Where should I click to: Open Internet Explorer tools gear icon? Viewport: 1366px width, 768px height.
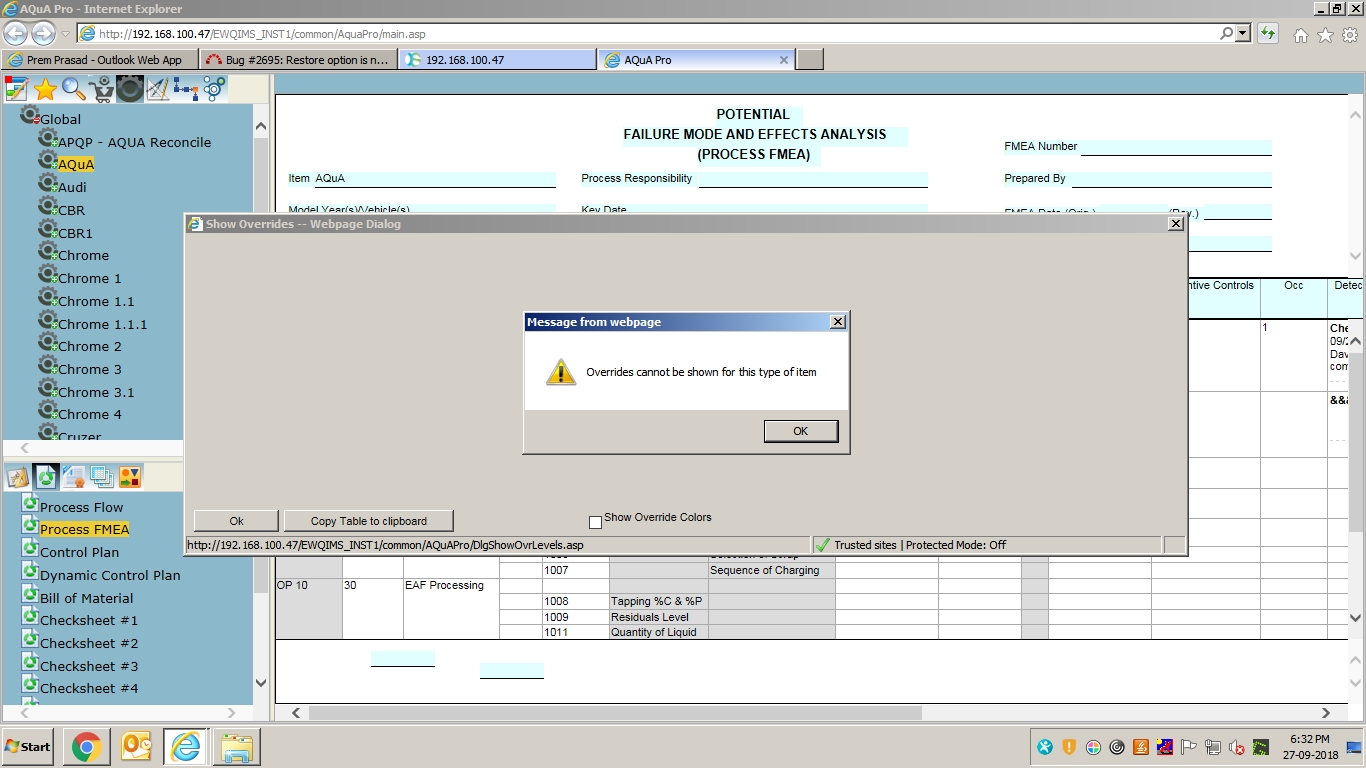pos(1350,35)
